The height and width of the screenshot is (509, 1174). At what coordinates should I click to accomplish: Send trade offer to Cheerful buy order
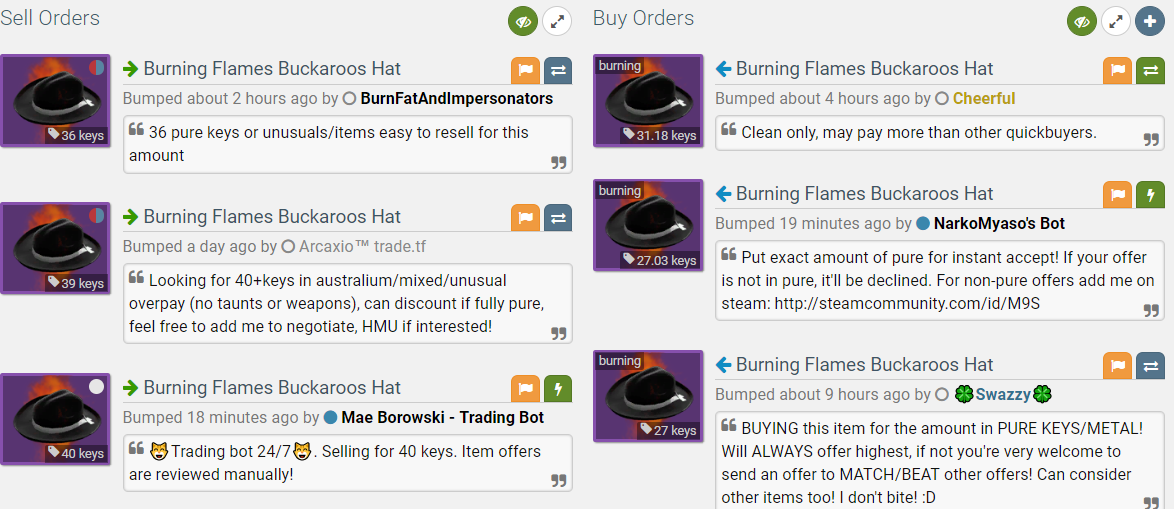[1150, 70]
